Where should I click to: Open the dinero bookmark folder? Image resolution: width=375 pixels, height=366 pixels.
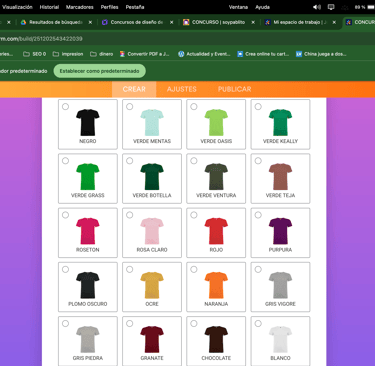pos(102,54)
